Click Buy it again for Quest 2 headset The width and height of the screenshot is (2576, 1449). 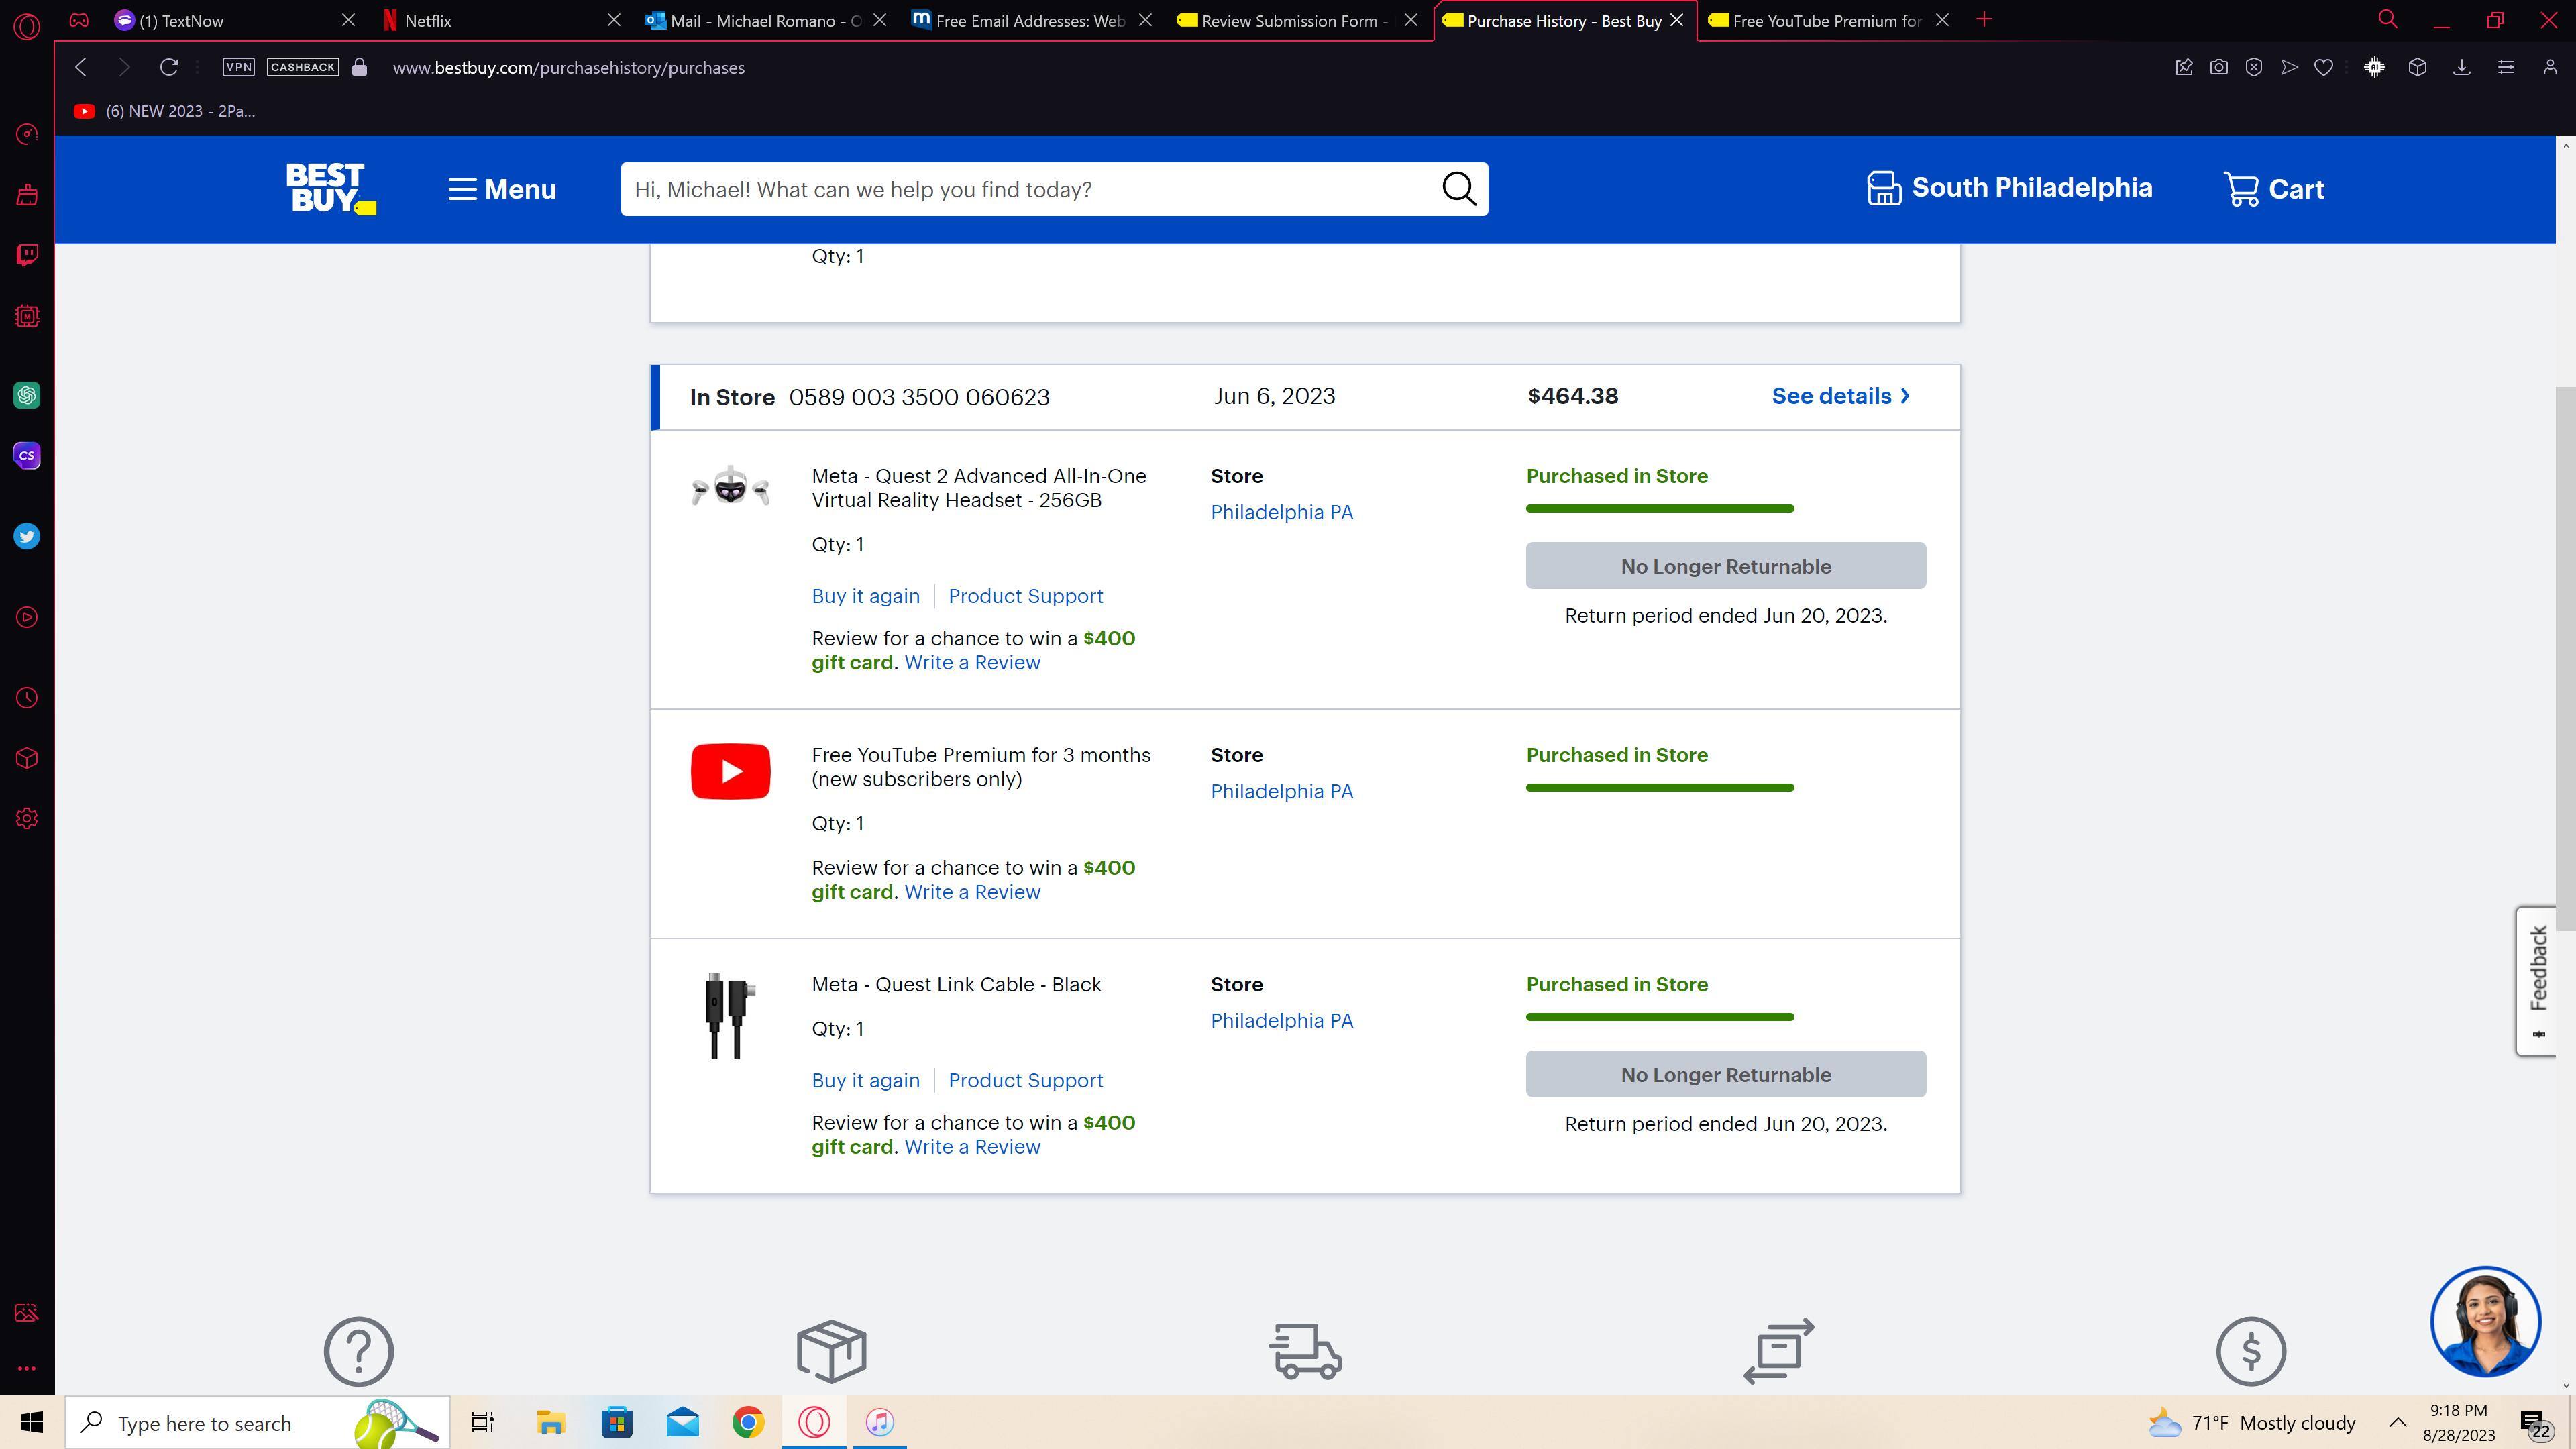865,596
